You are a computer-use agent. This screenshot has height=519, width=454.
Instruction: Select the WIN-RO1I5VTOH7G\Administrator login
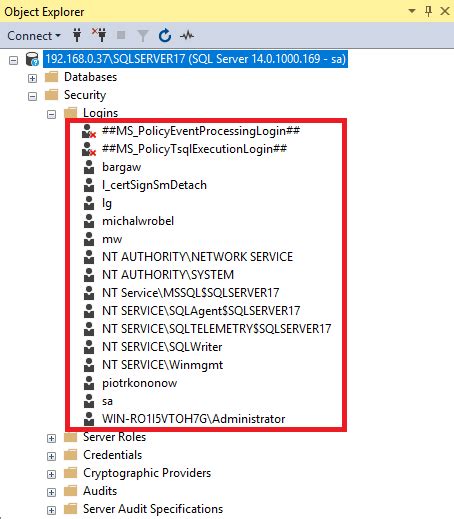(193, 419)
